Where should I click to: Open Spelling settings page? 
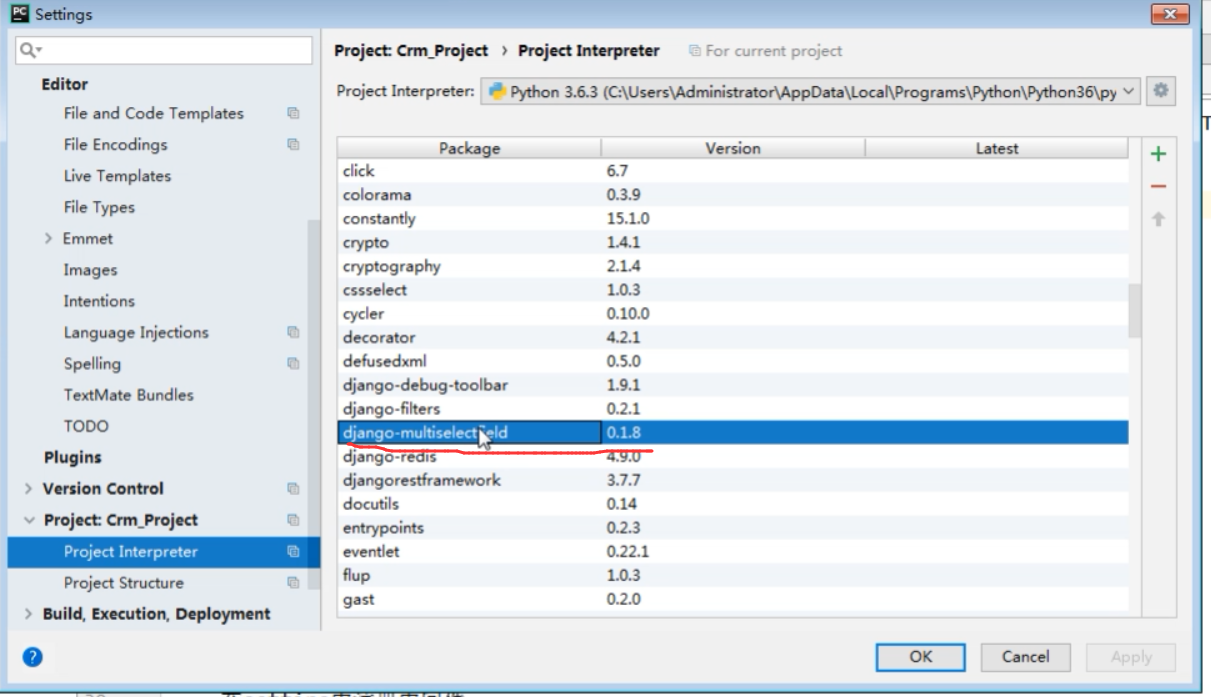click(92, 363)
